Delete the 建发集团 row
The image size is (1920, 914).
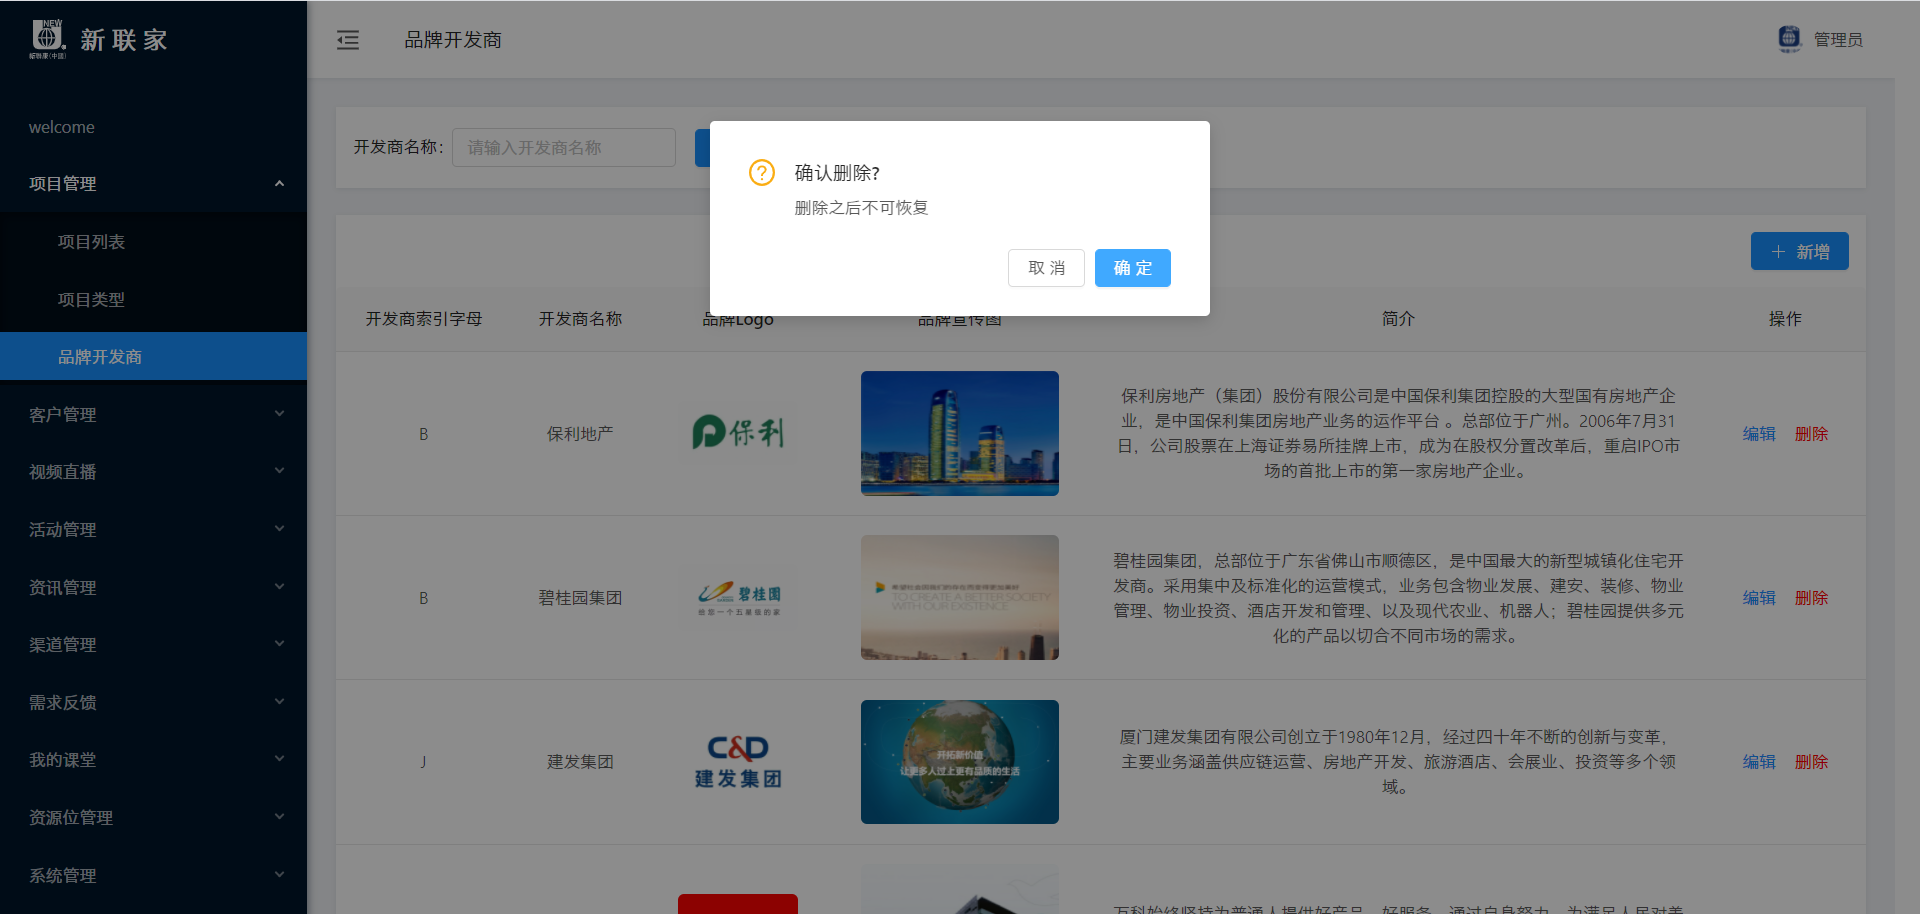coord(1811,762)
